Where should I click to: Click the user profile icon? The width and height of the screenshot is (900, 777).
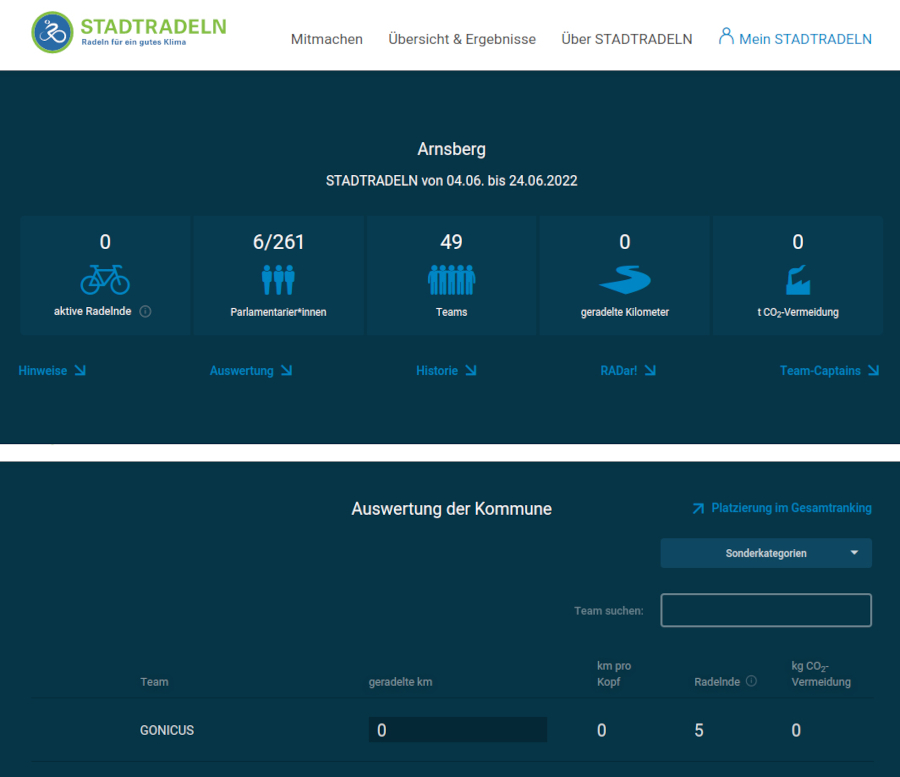[726, 36]
